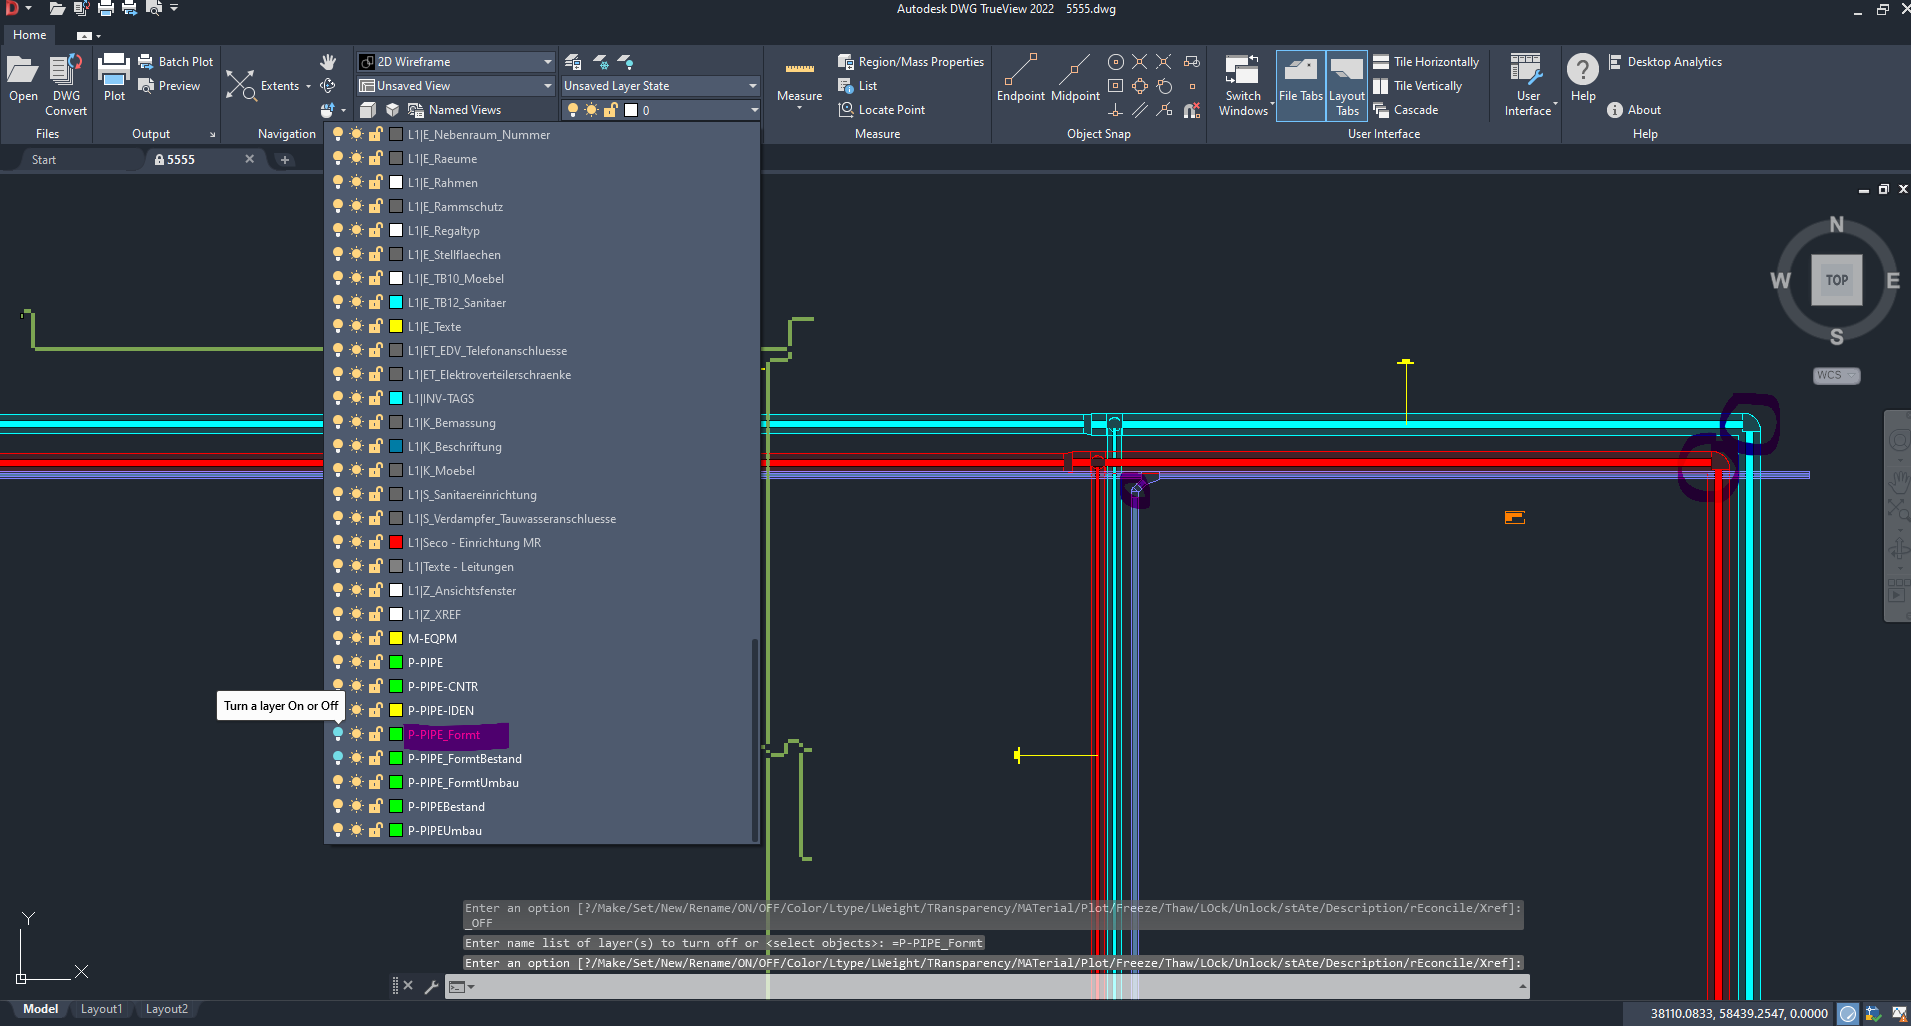
Task: Open the Start file tab
Action: (x=44, y=160)
